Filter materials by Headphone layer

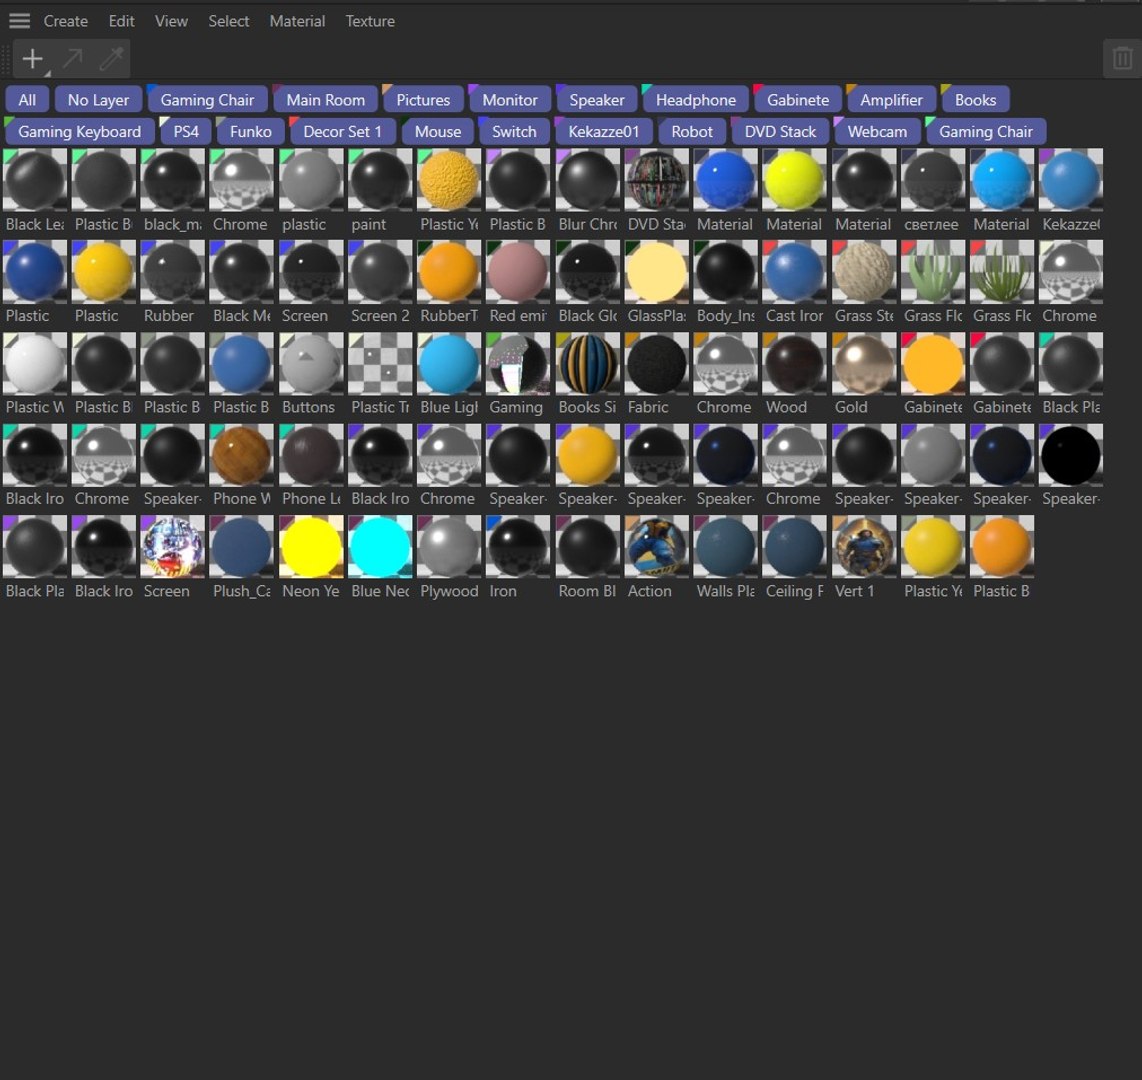pos(696,100)
